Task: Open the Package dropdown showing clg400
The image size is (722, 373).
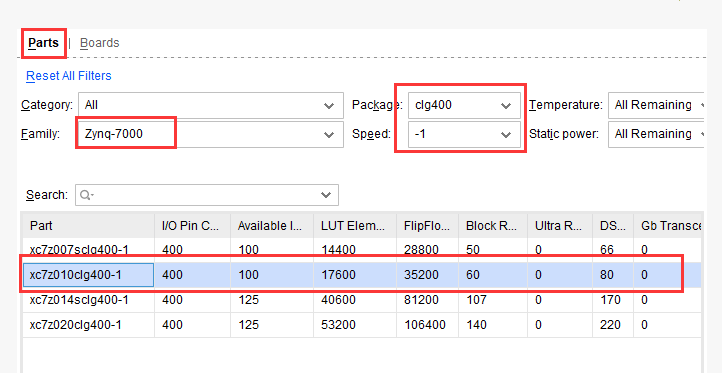Action: [x=464, y=105]
